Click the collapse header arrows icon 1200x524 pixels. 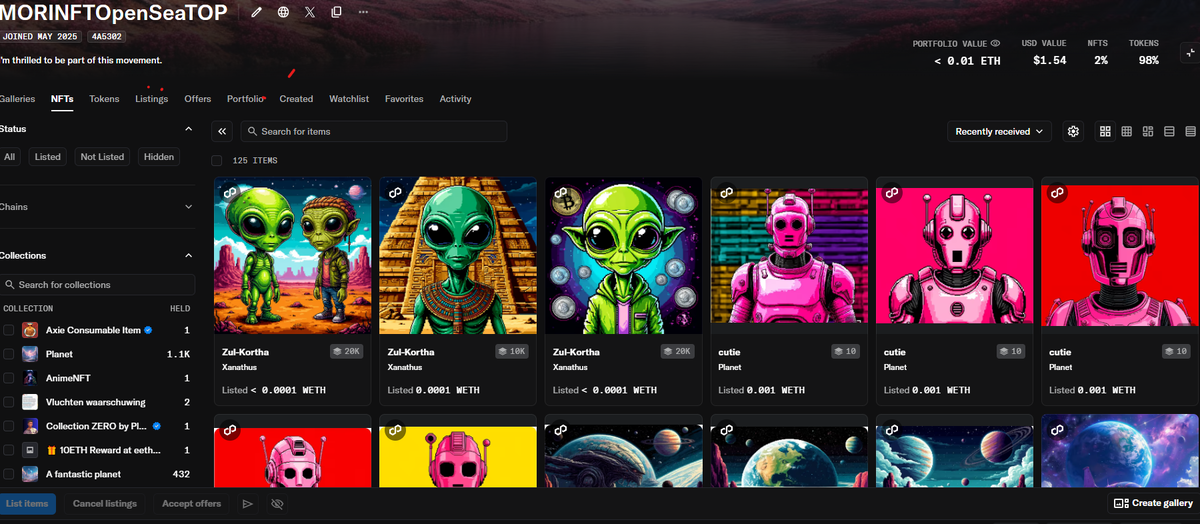pyautogui.click(x=1189, y=51)
